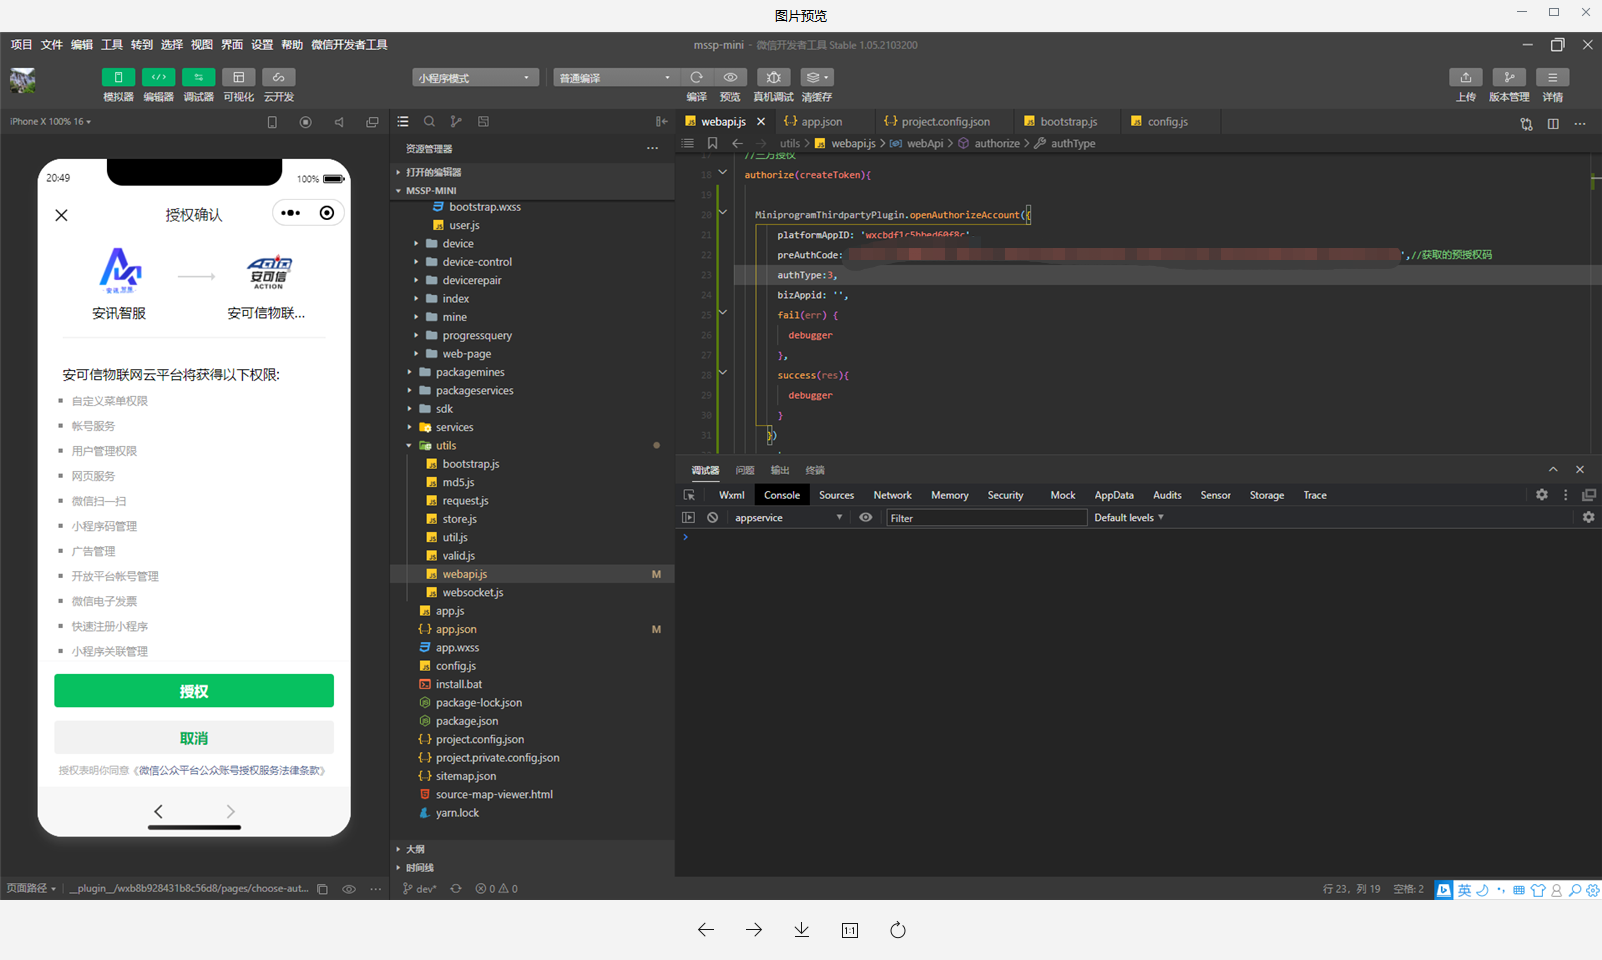1602x960 pixels.
Task: Toggle the console sidebar icon left of clear
Action: click(688, 517)
